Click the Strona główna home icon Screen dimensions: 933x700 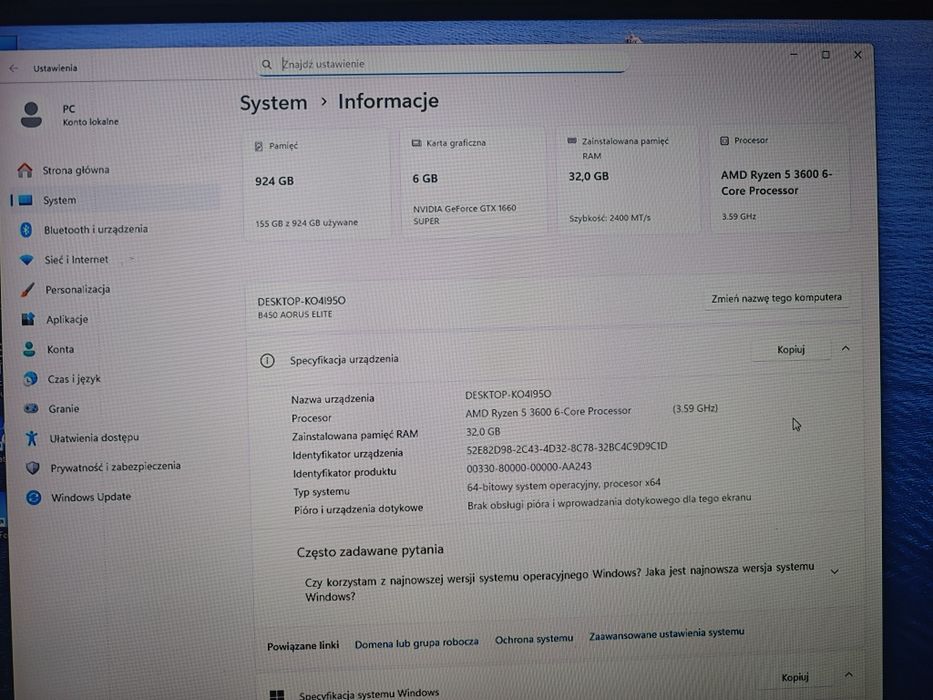point(25,170)
